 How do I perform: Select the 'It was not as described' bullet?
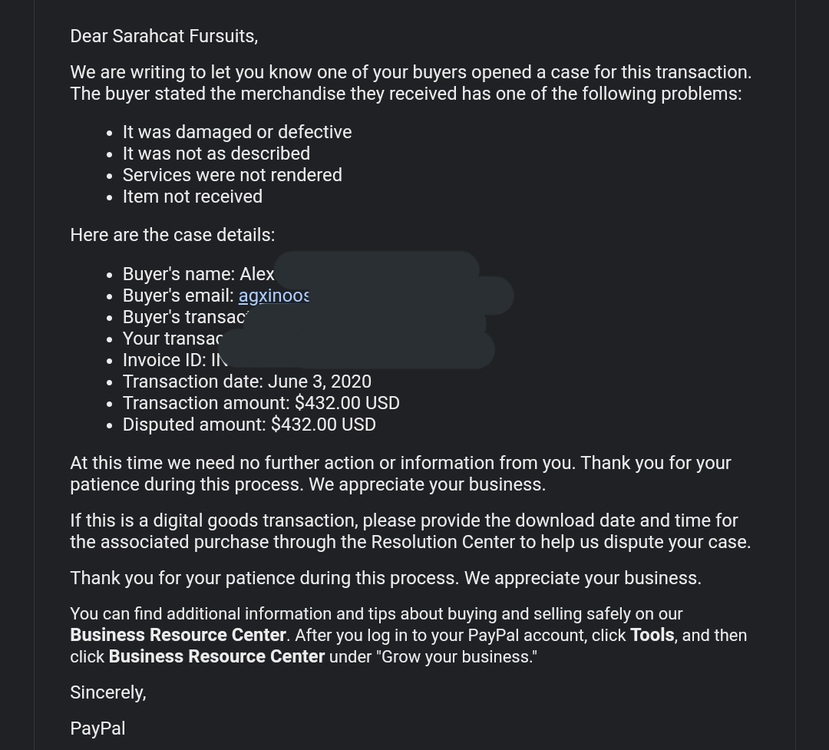(x=216, y=153)
